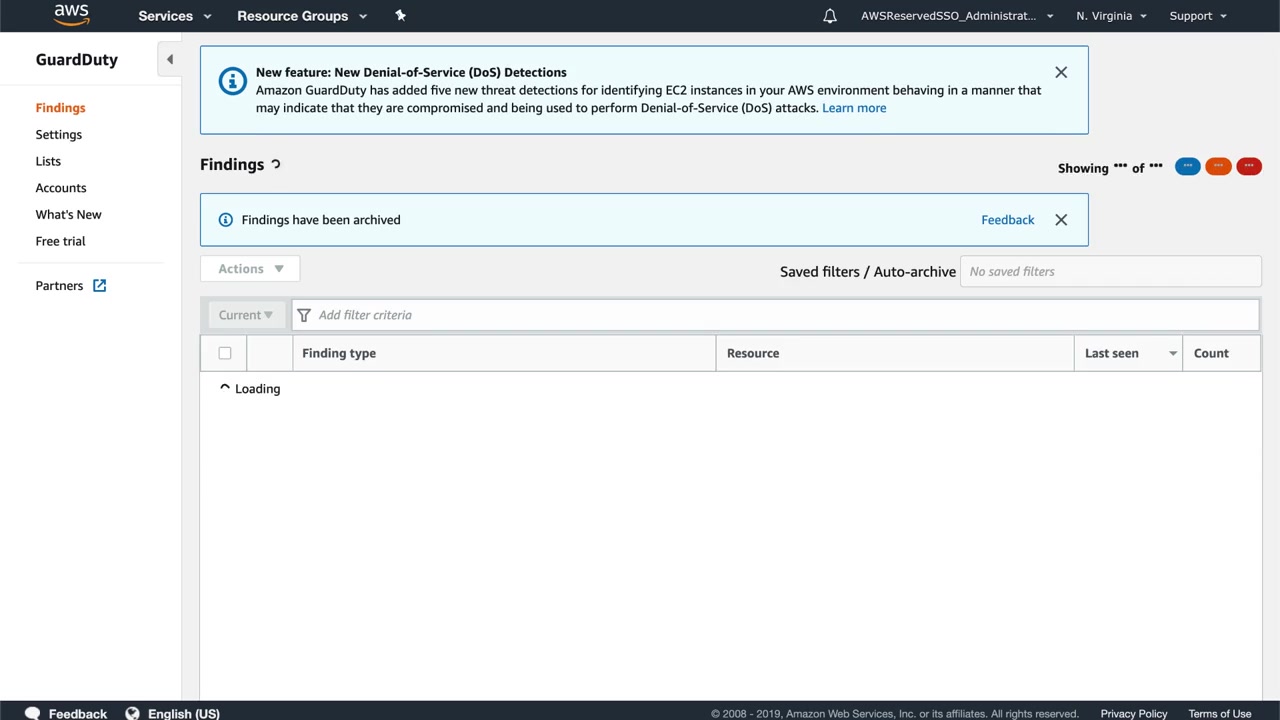This screenshot has width=1280, height=720.
Task: Click the pin shortcut icon in navbar
Action: (400, 15)
